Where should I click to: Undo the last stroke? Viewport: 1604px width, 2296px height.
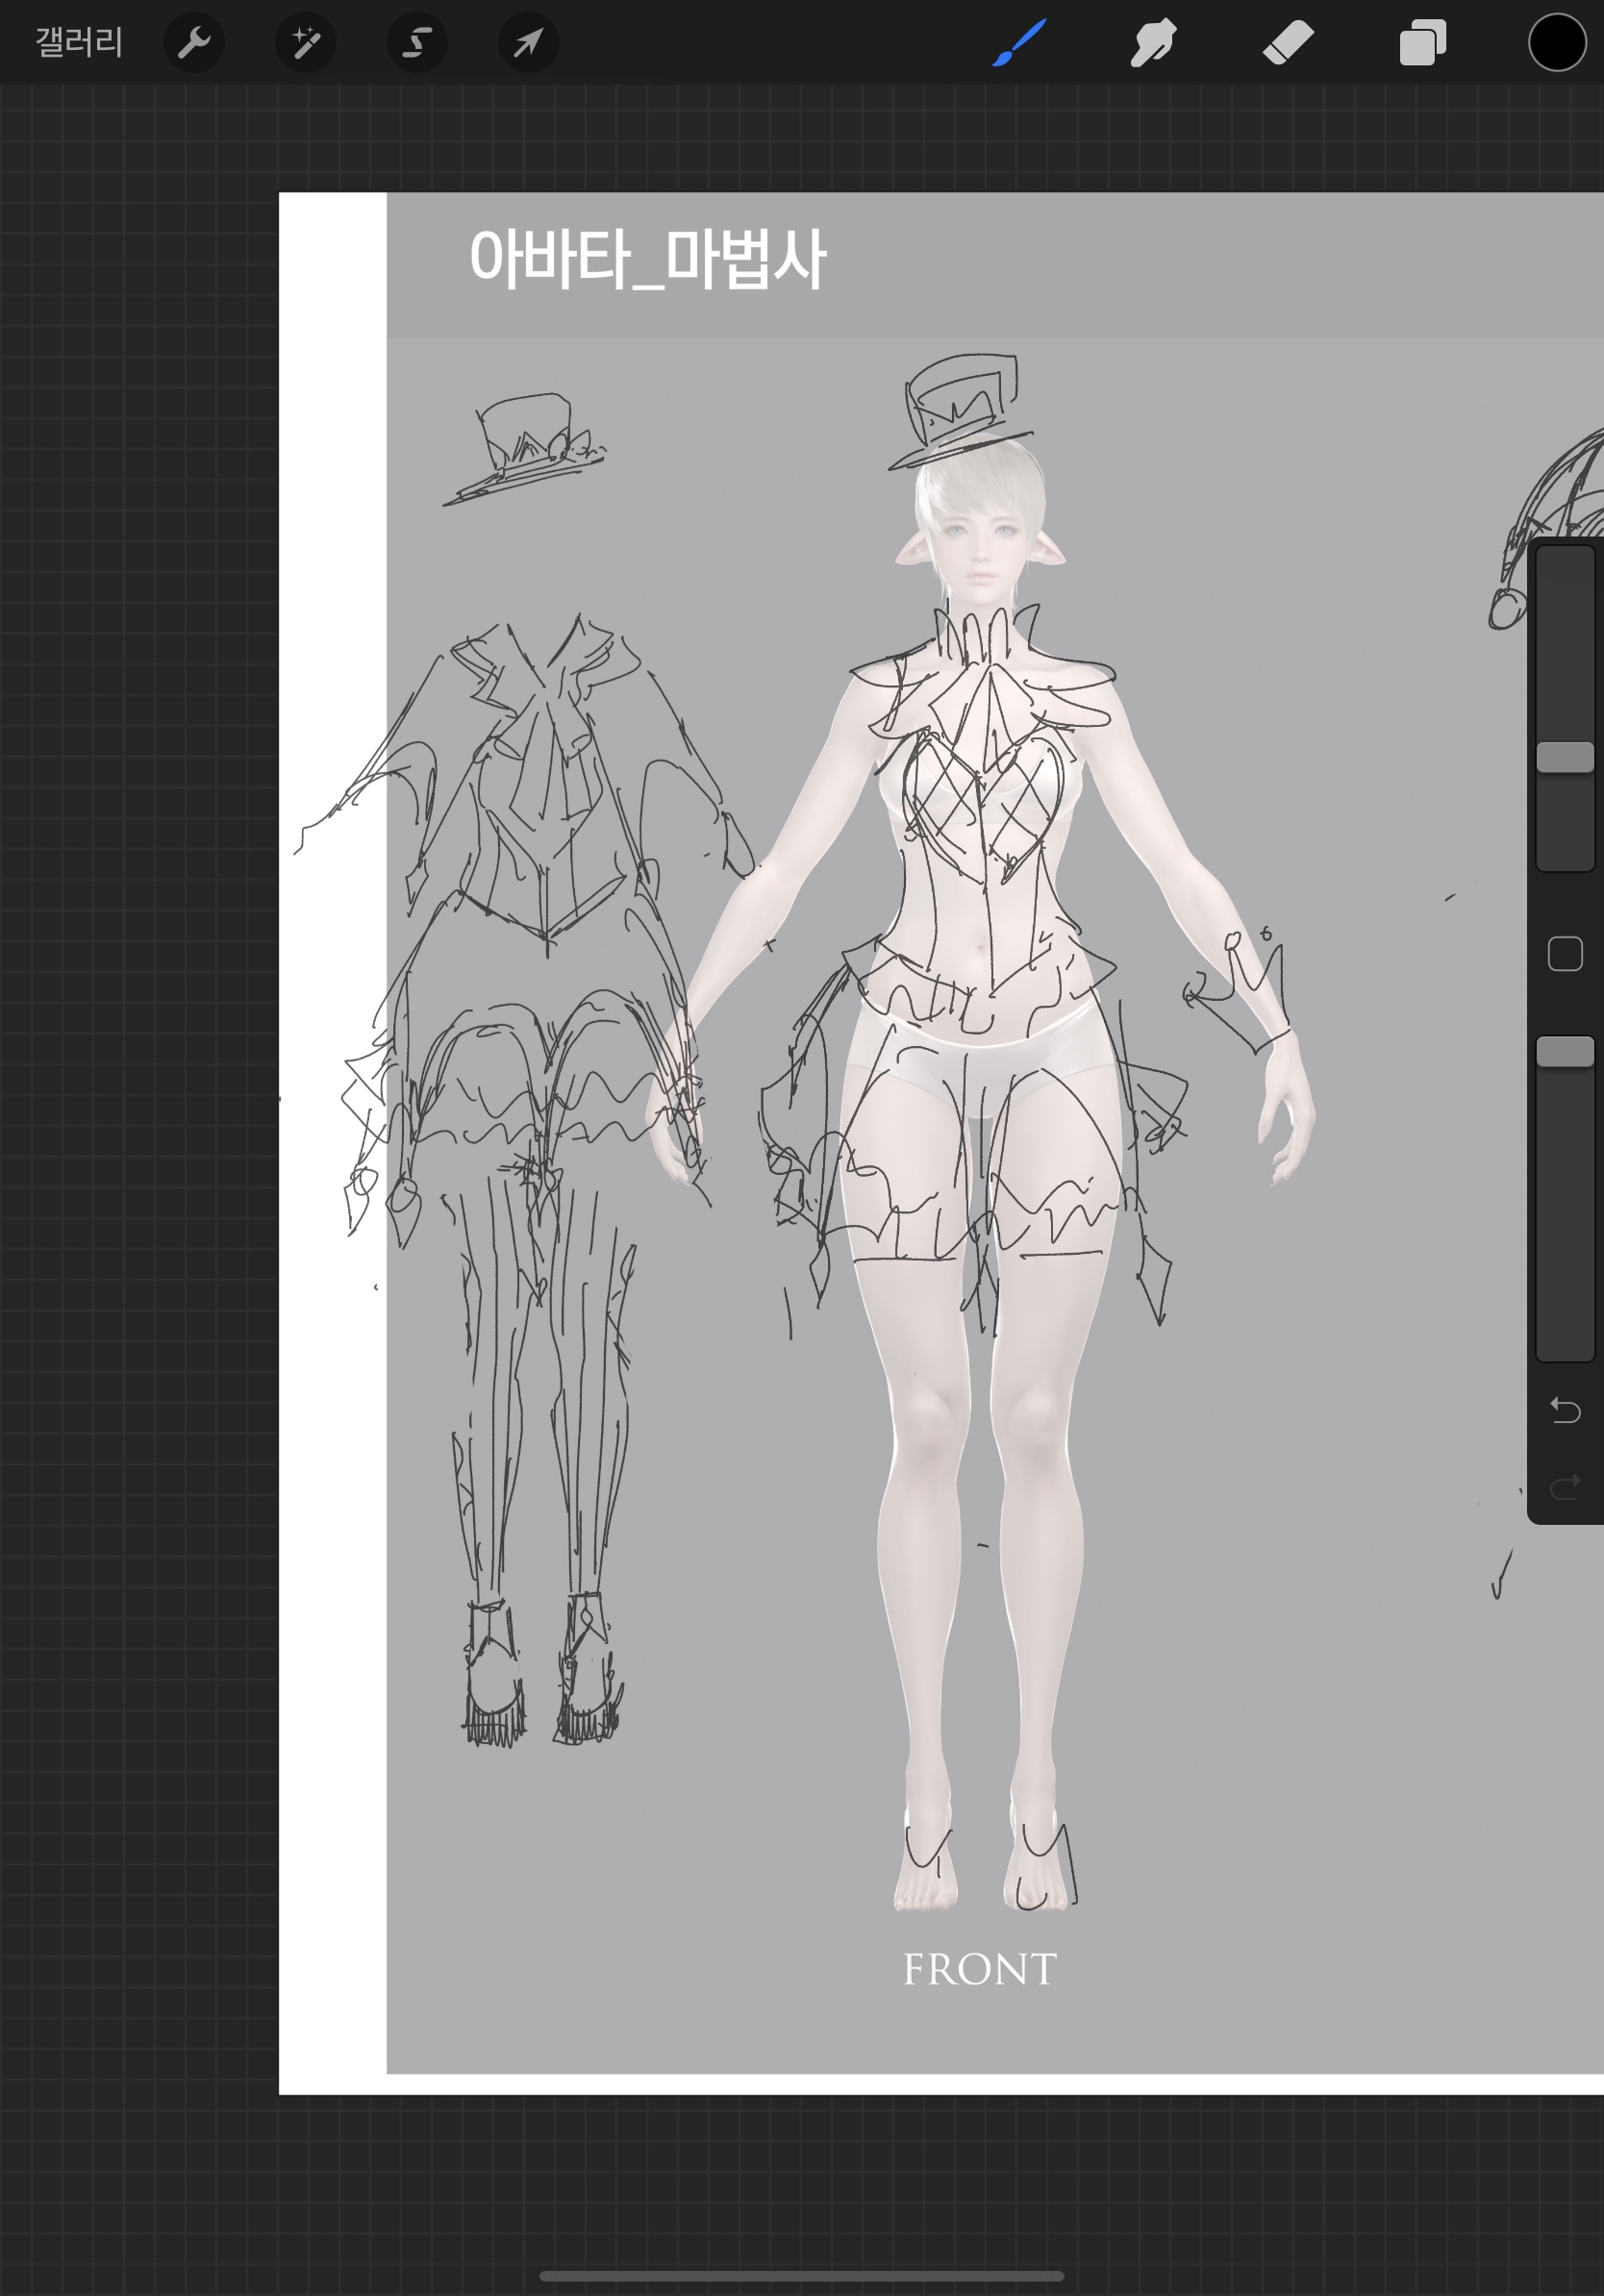pos(1564,1410)
